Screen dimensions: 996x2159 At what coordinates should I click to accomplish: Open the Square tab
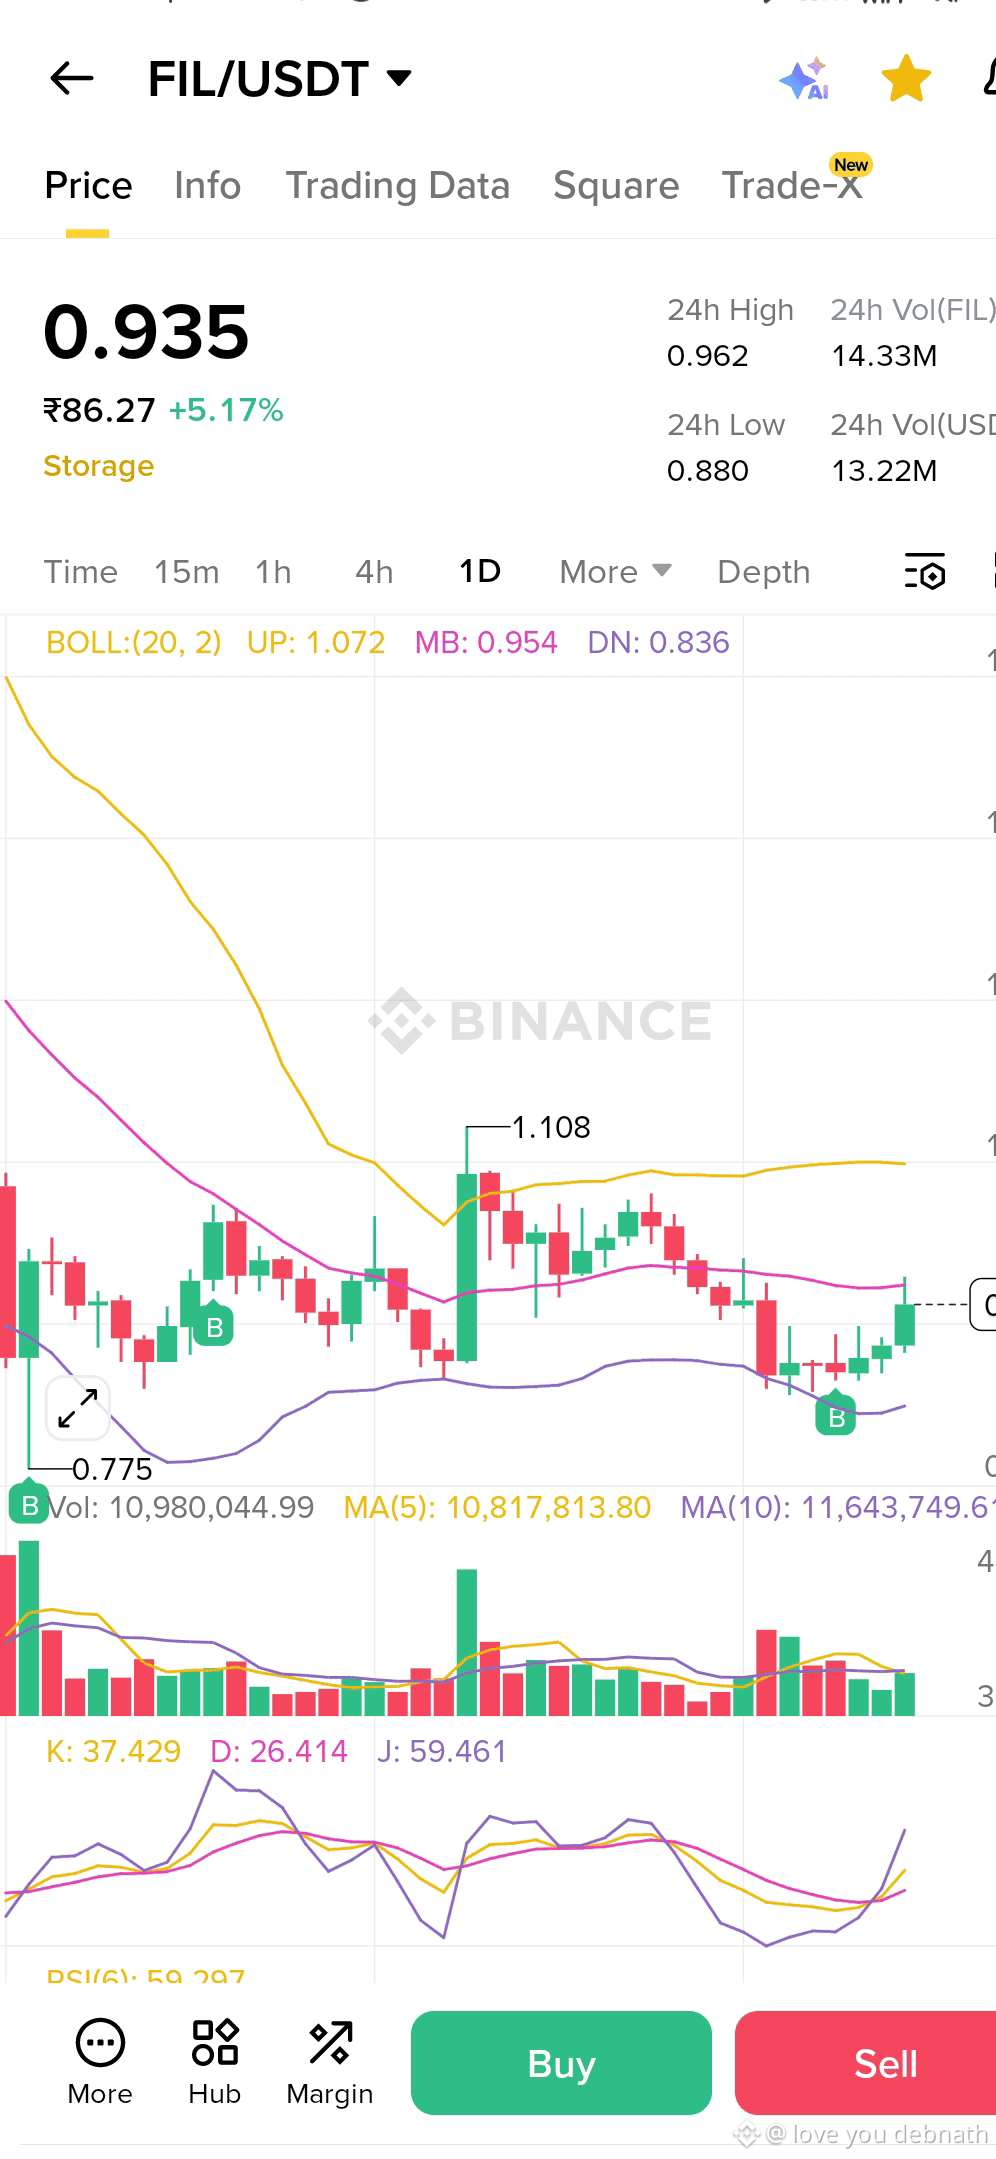616,186
